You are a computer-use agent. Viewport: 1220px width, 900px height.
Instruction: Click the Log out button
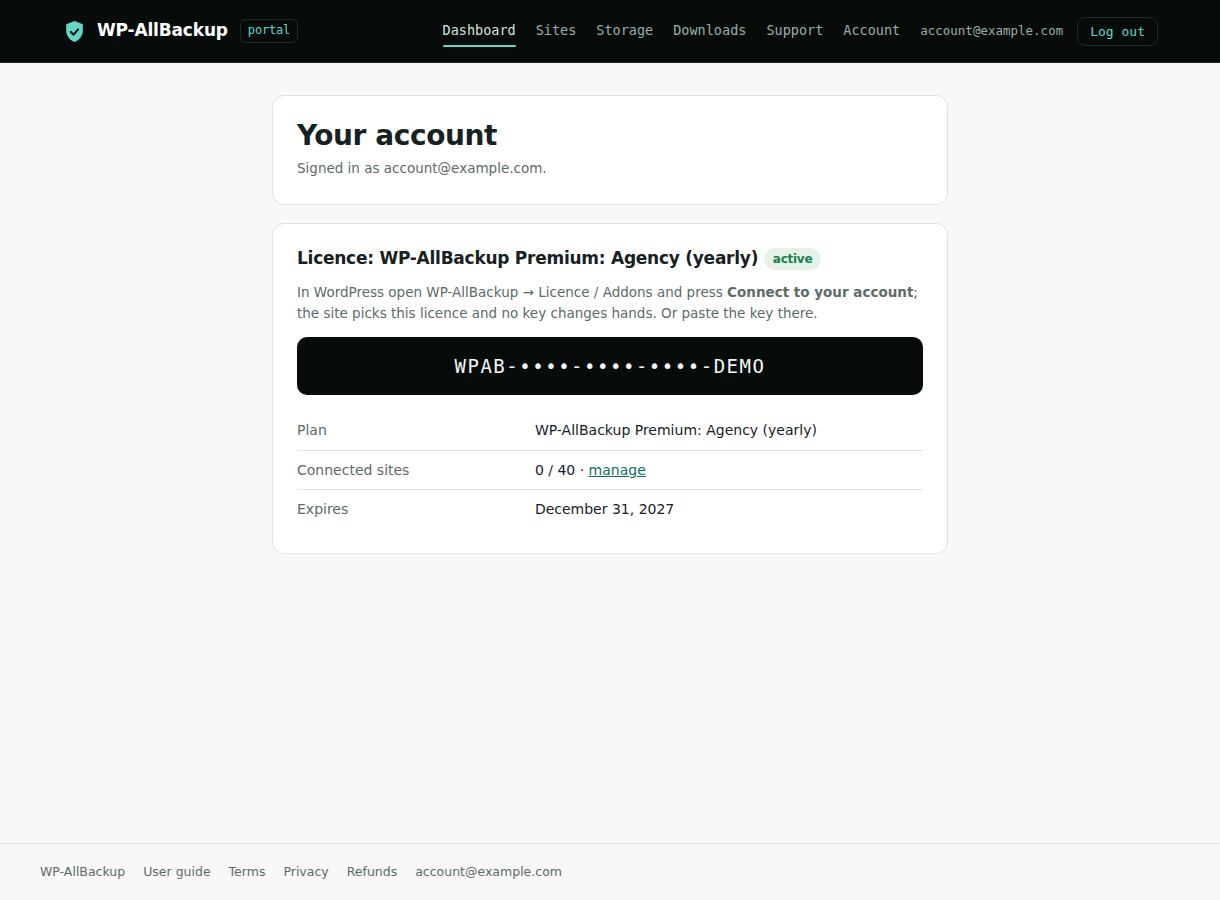click(x=1117, y=31)
